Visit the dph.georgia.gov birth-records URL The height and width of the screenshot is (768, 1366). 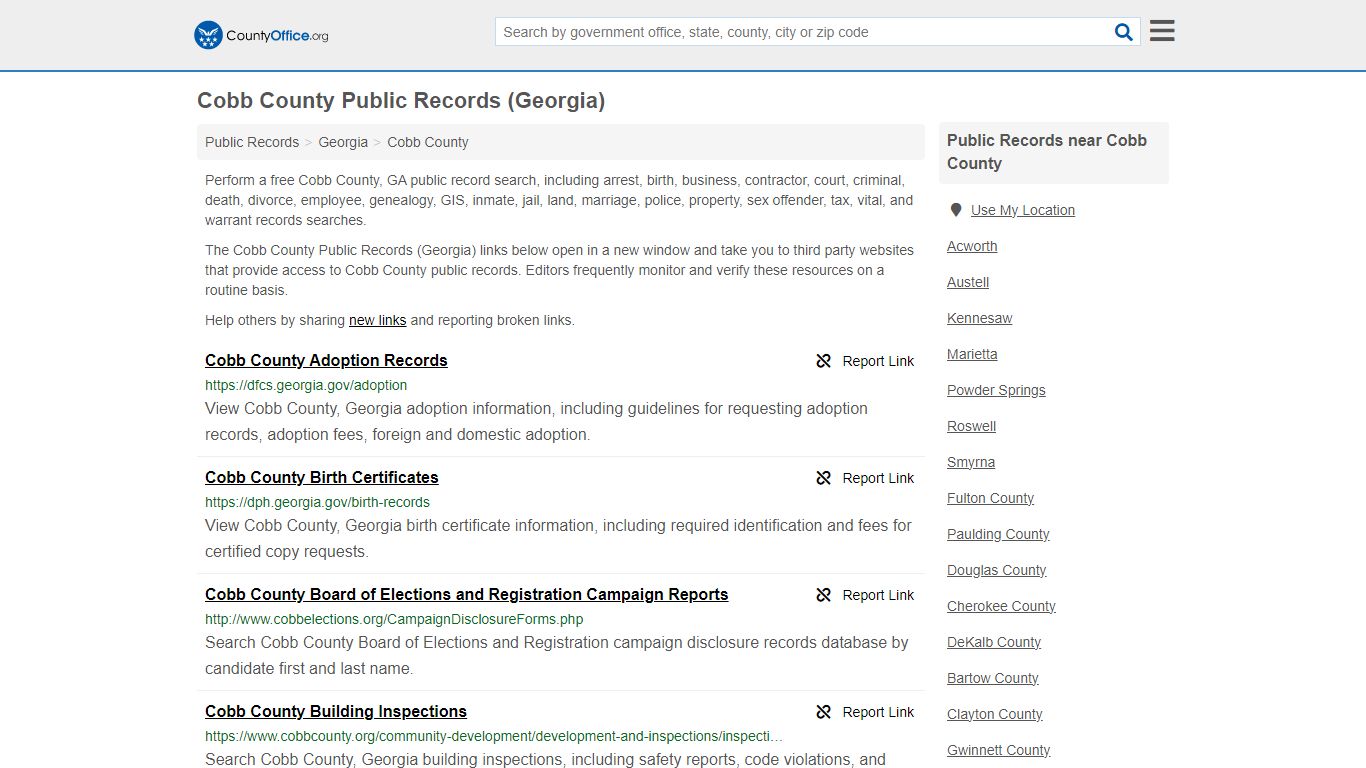pyautogui.click(x=317, y=502)
